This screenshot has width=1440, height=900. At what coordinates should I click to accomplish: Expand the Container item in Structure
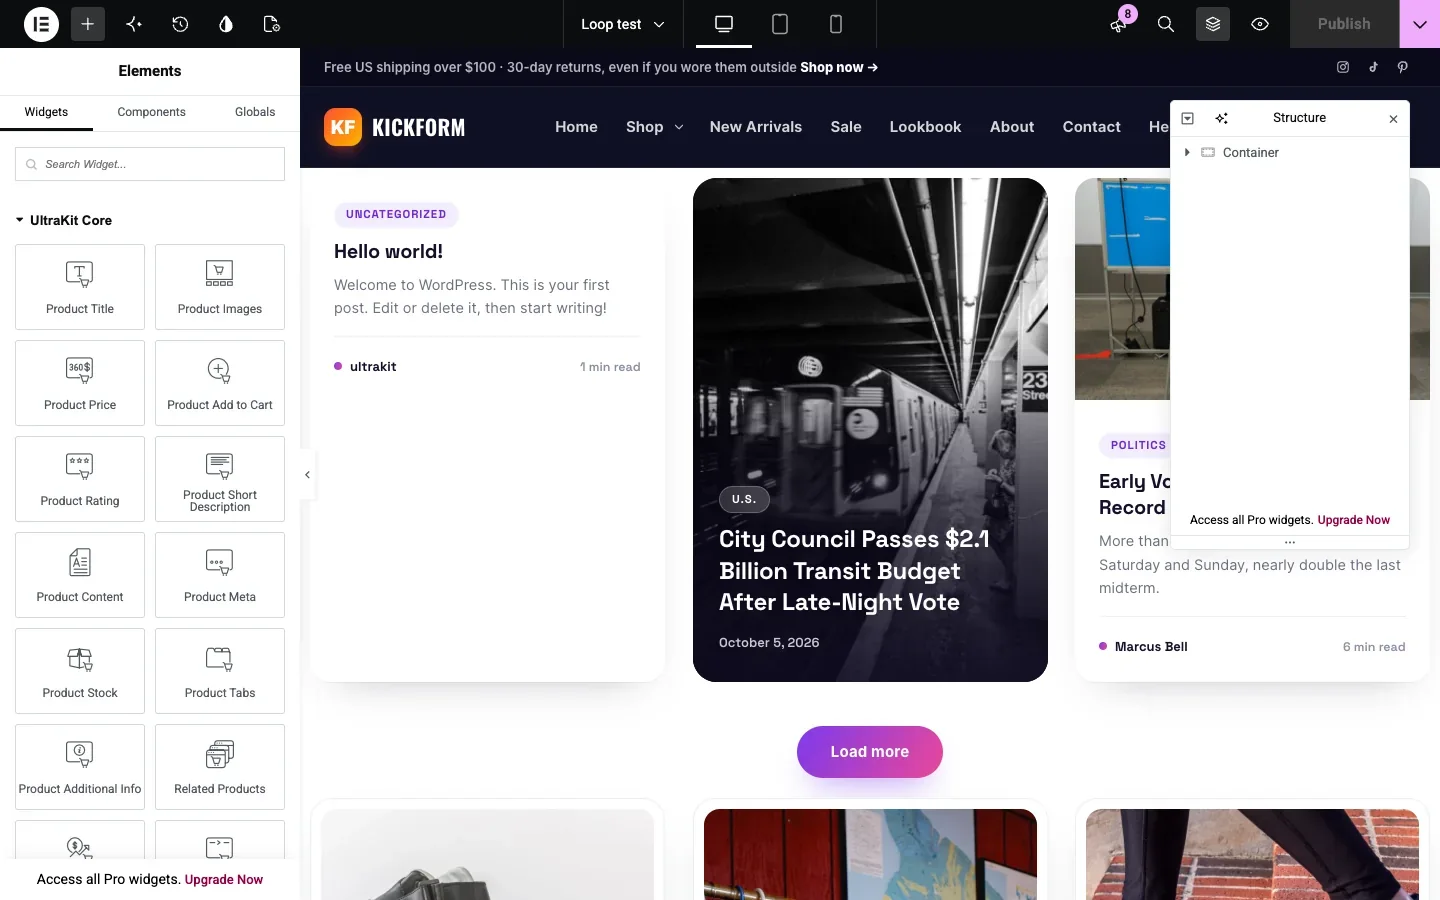click(x=1187, y=152)
